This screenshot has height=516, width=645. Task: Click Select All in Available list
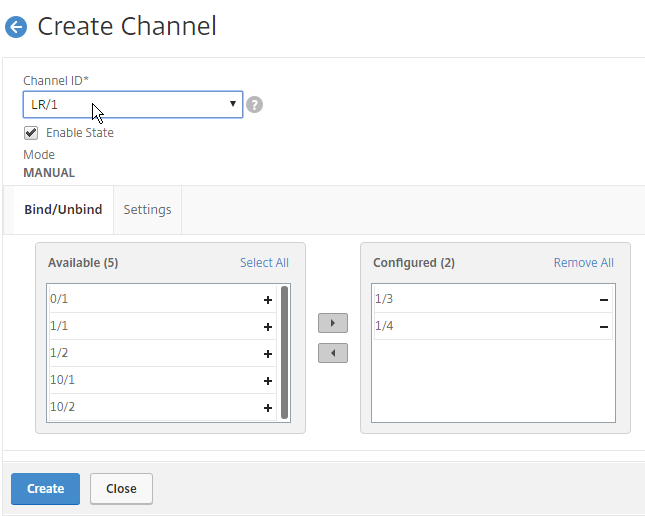[x=264, y=263]
